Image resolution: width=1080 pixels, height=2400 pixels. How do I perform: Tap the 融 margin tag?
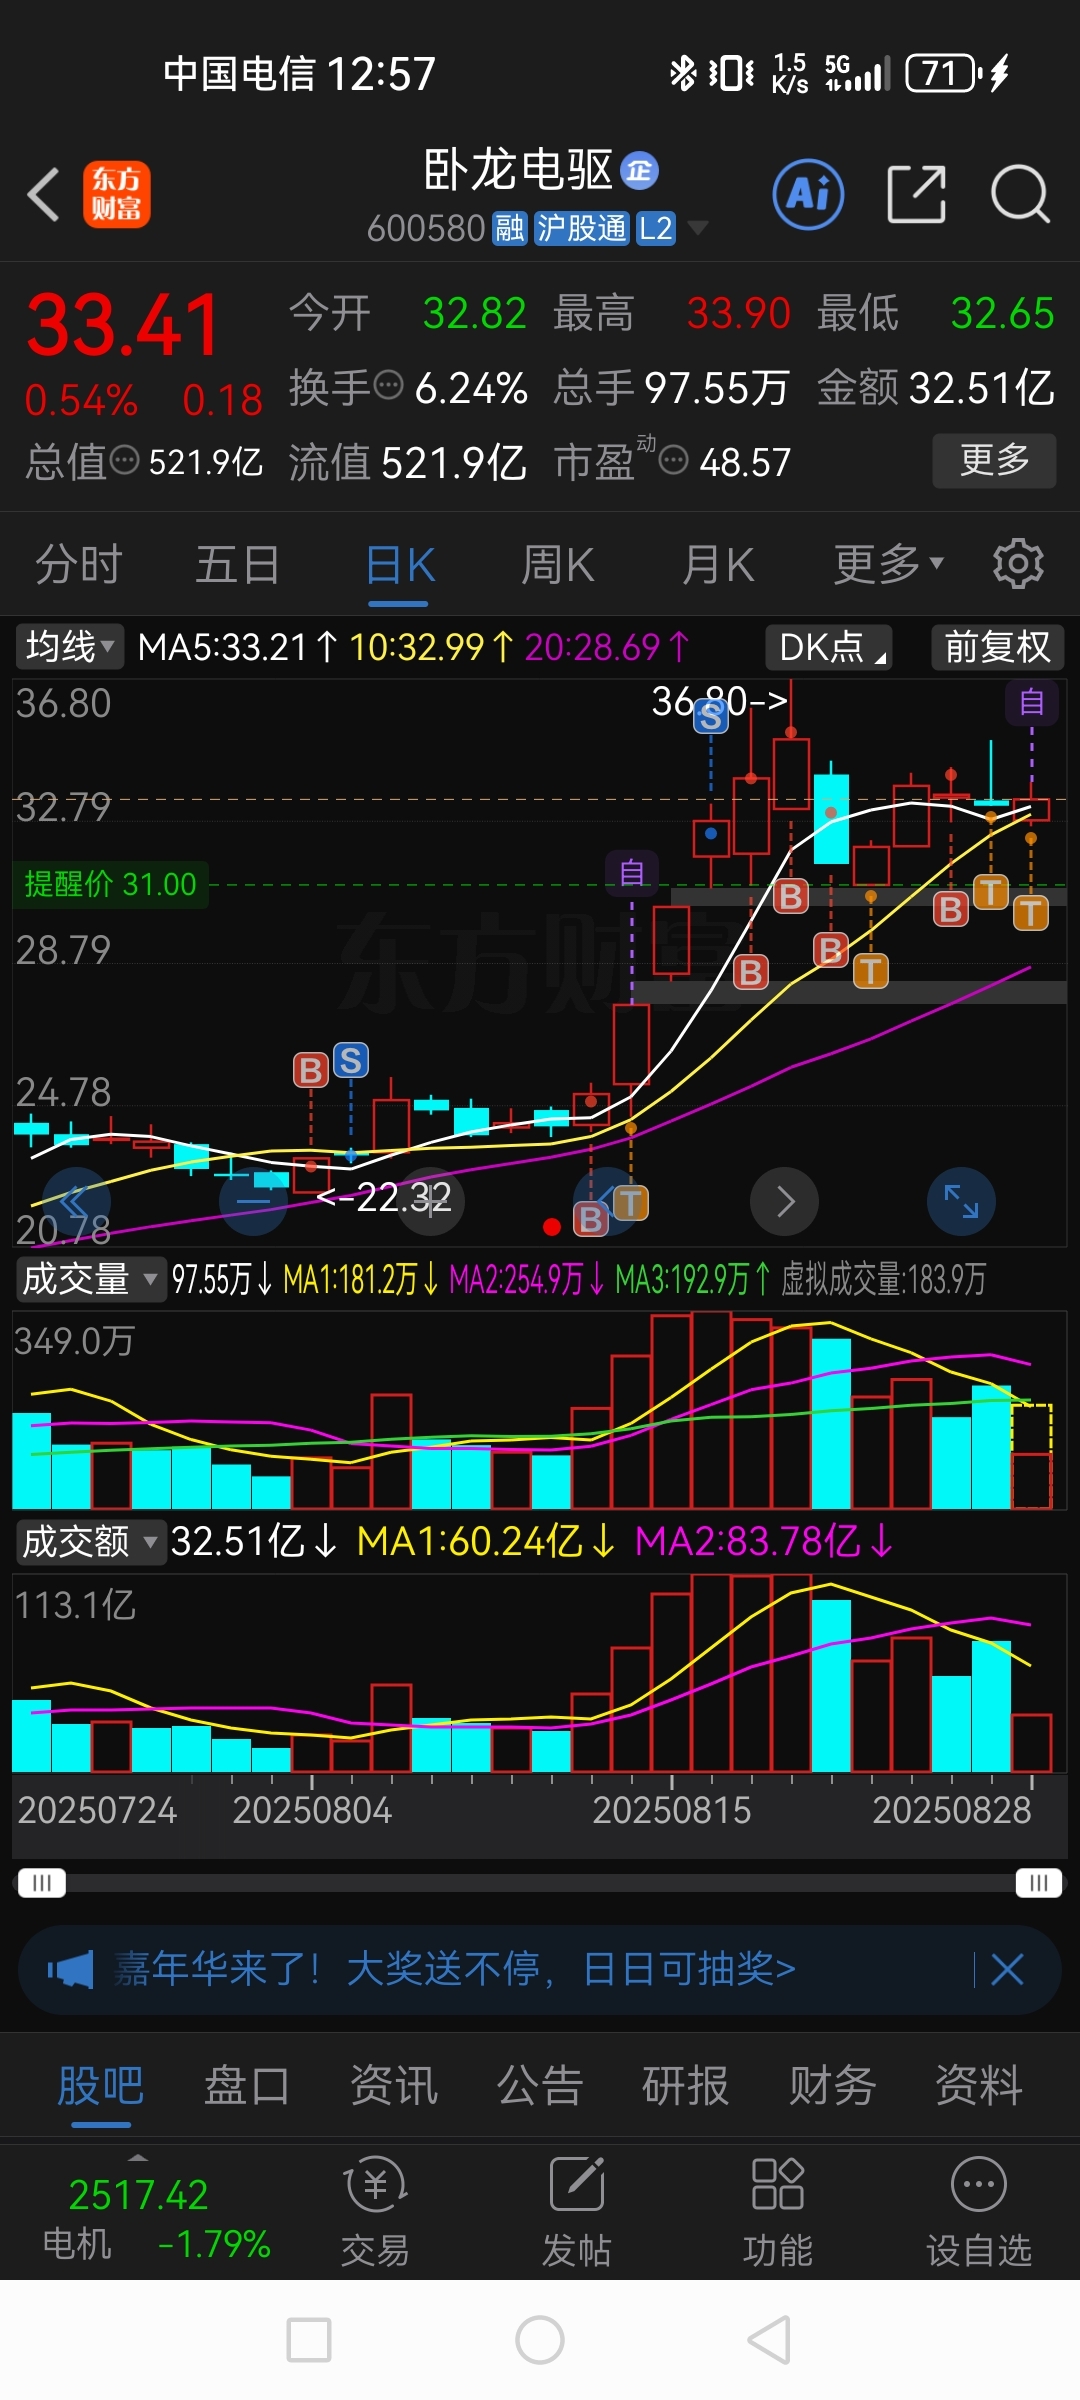[x=509, y=229]
